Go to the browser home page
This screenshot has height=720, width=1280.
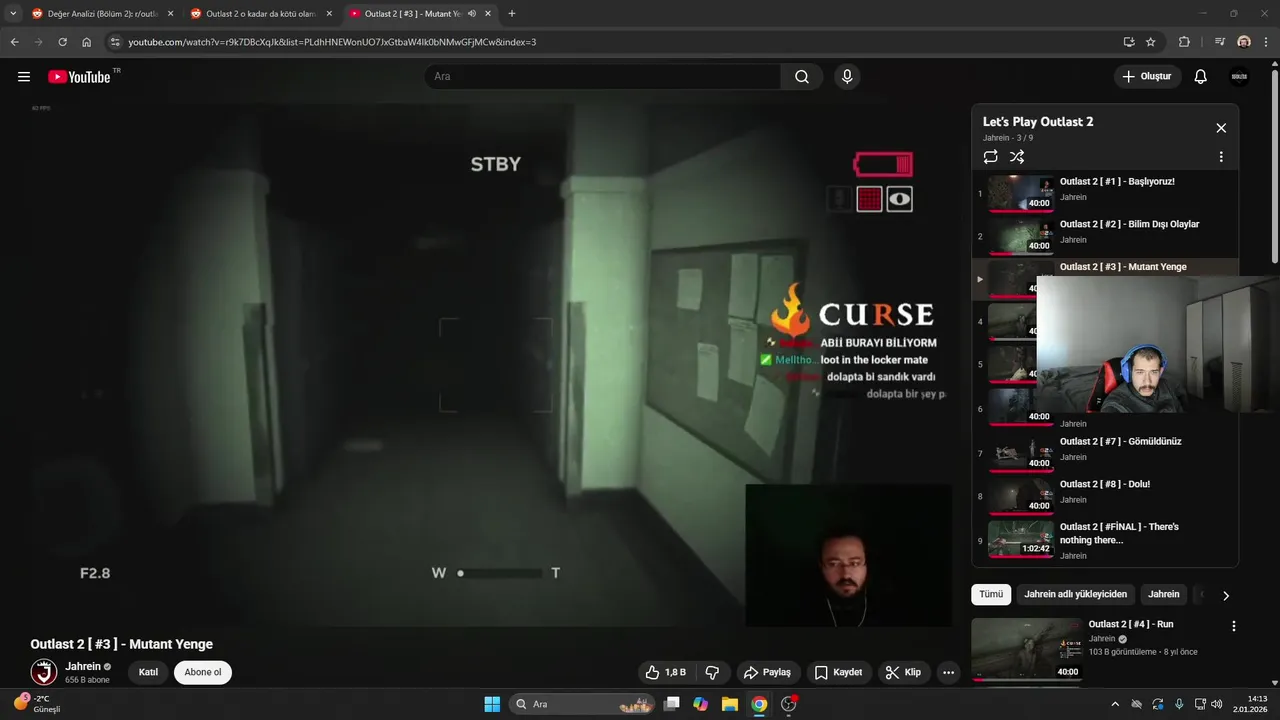click(x=86, y=42)
